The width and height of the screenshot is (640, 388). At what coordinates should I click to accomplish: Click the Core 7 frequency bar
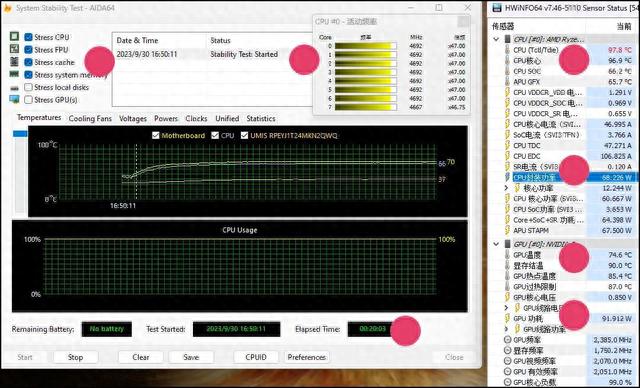(x=365, y=107)
